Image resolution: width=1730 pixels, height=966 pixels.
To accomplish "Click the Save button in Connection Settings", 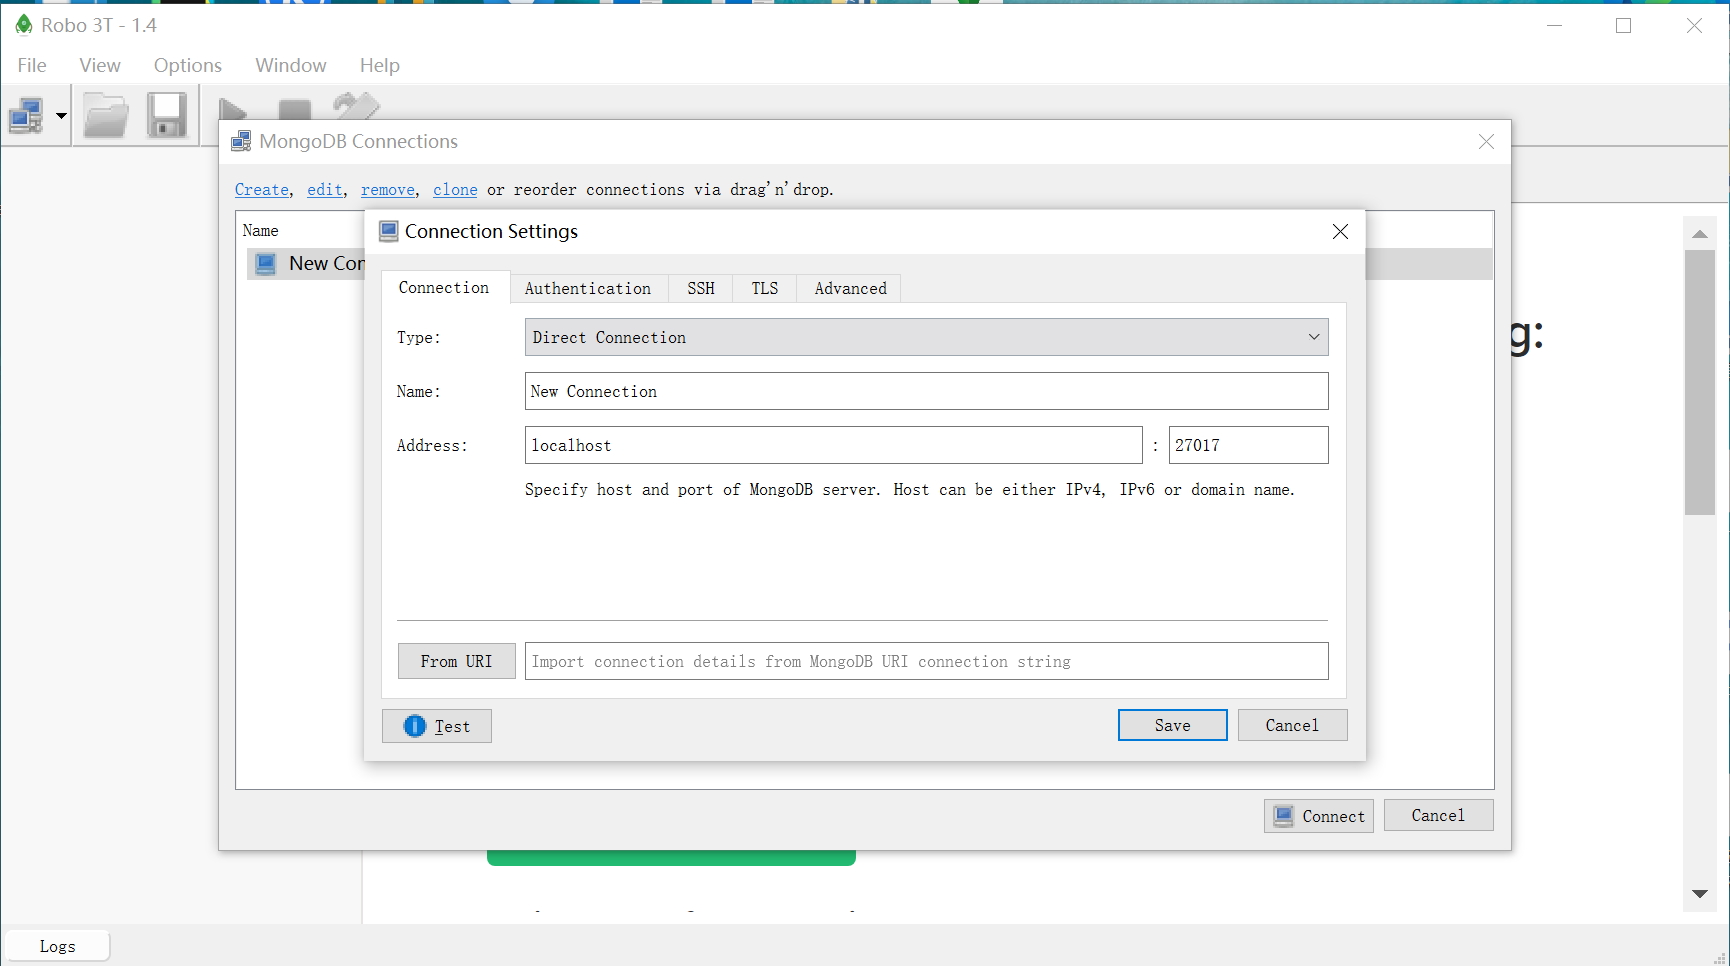I will (x=1173, y=725).
